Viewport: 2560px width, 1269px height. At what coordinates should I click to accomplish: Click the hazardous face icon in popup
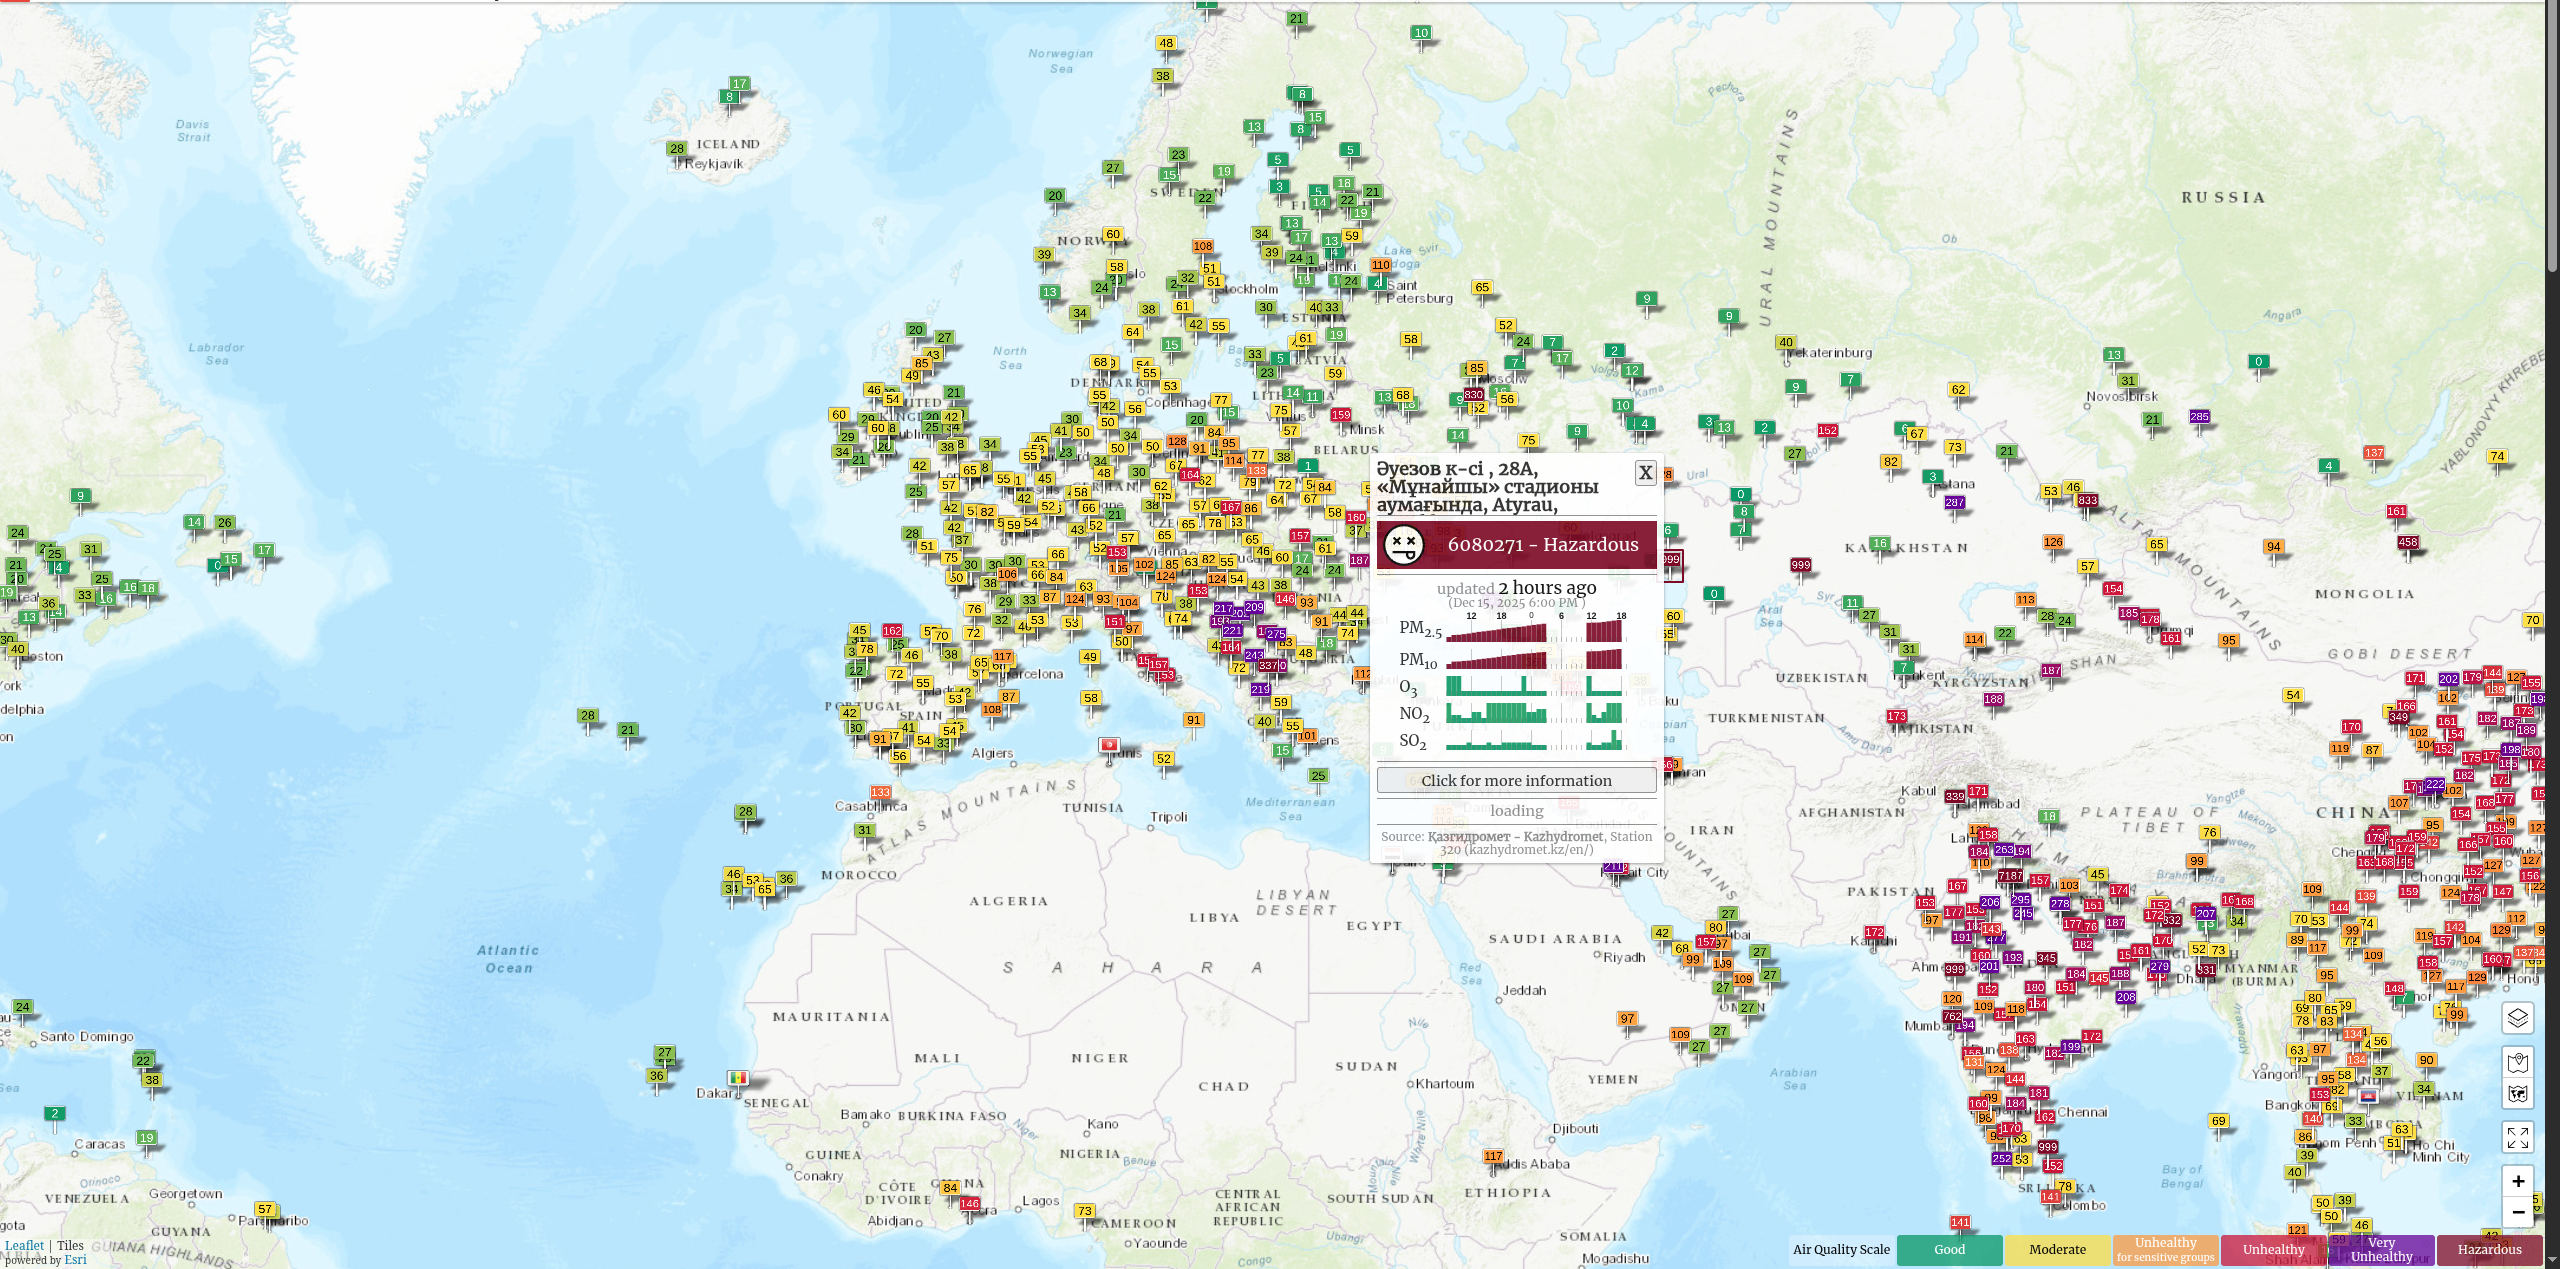pos(1403,545)
